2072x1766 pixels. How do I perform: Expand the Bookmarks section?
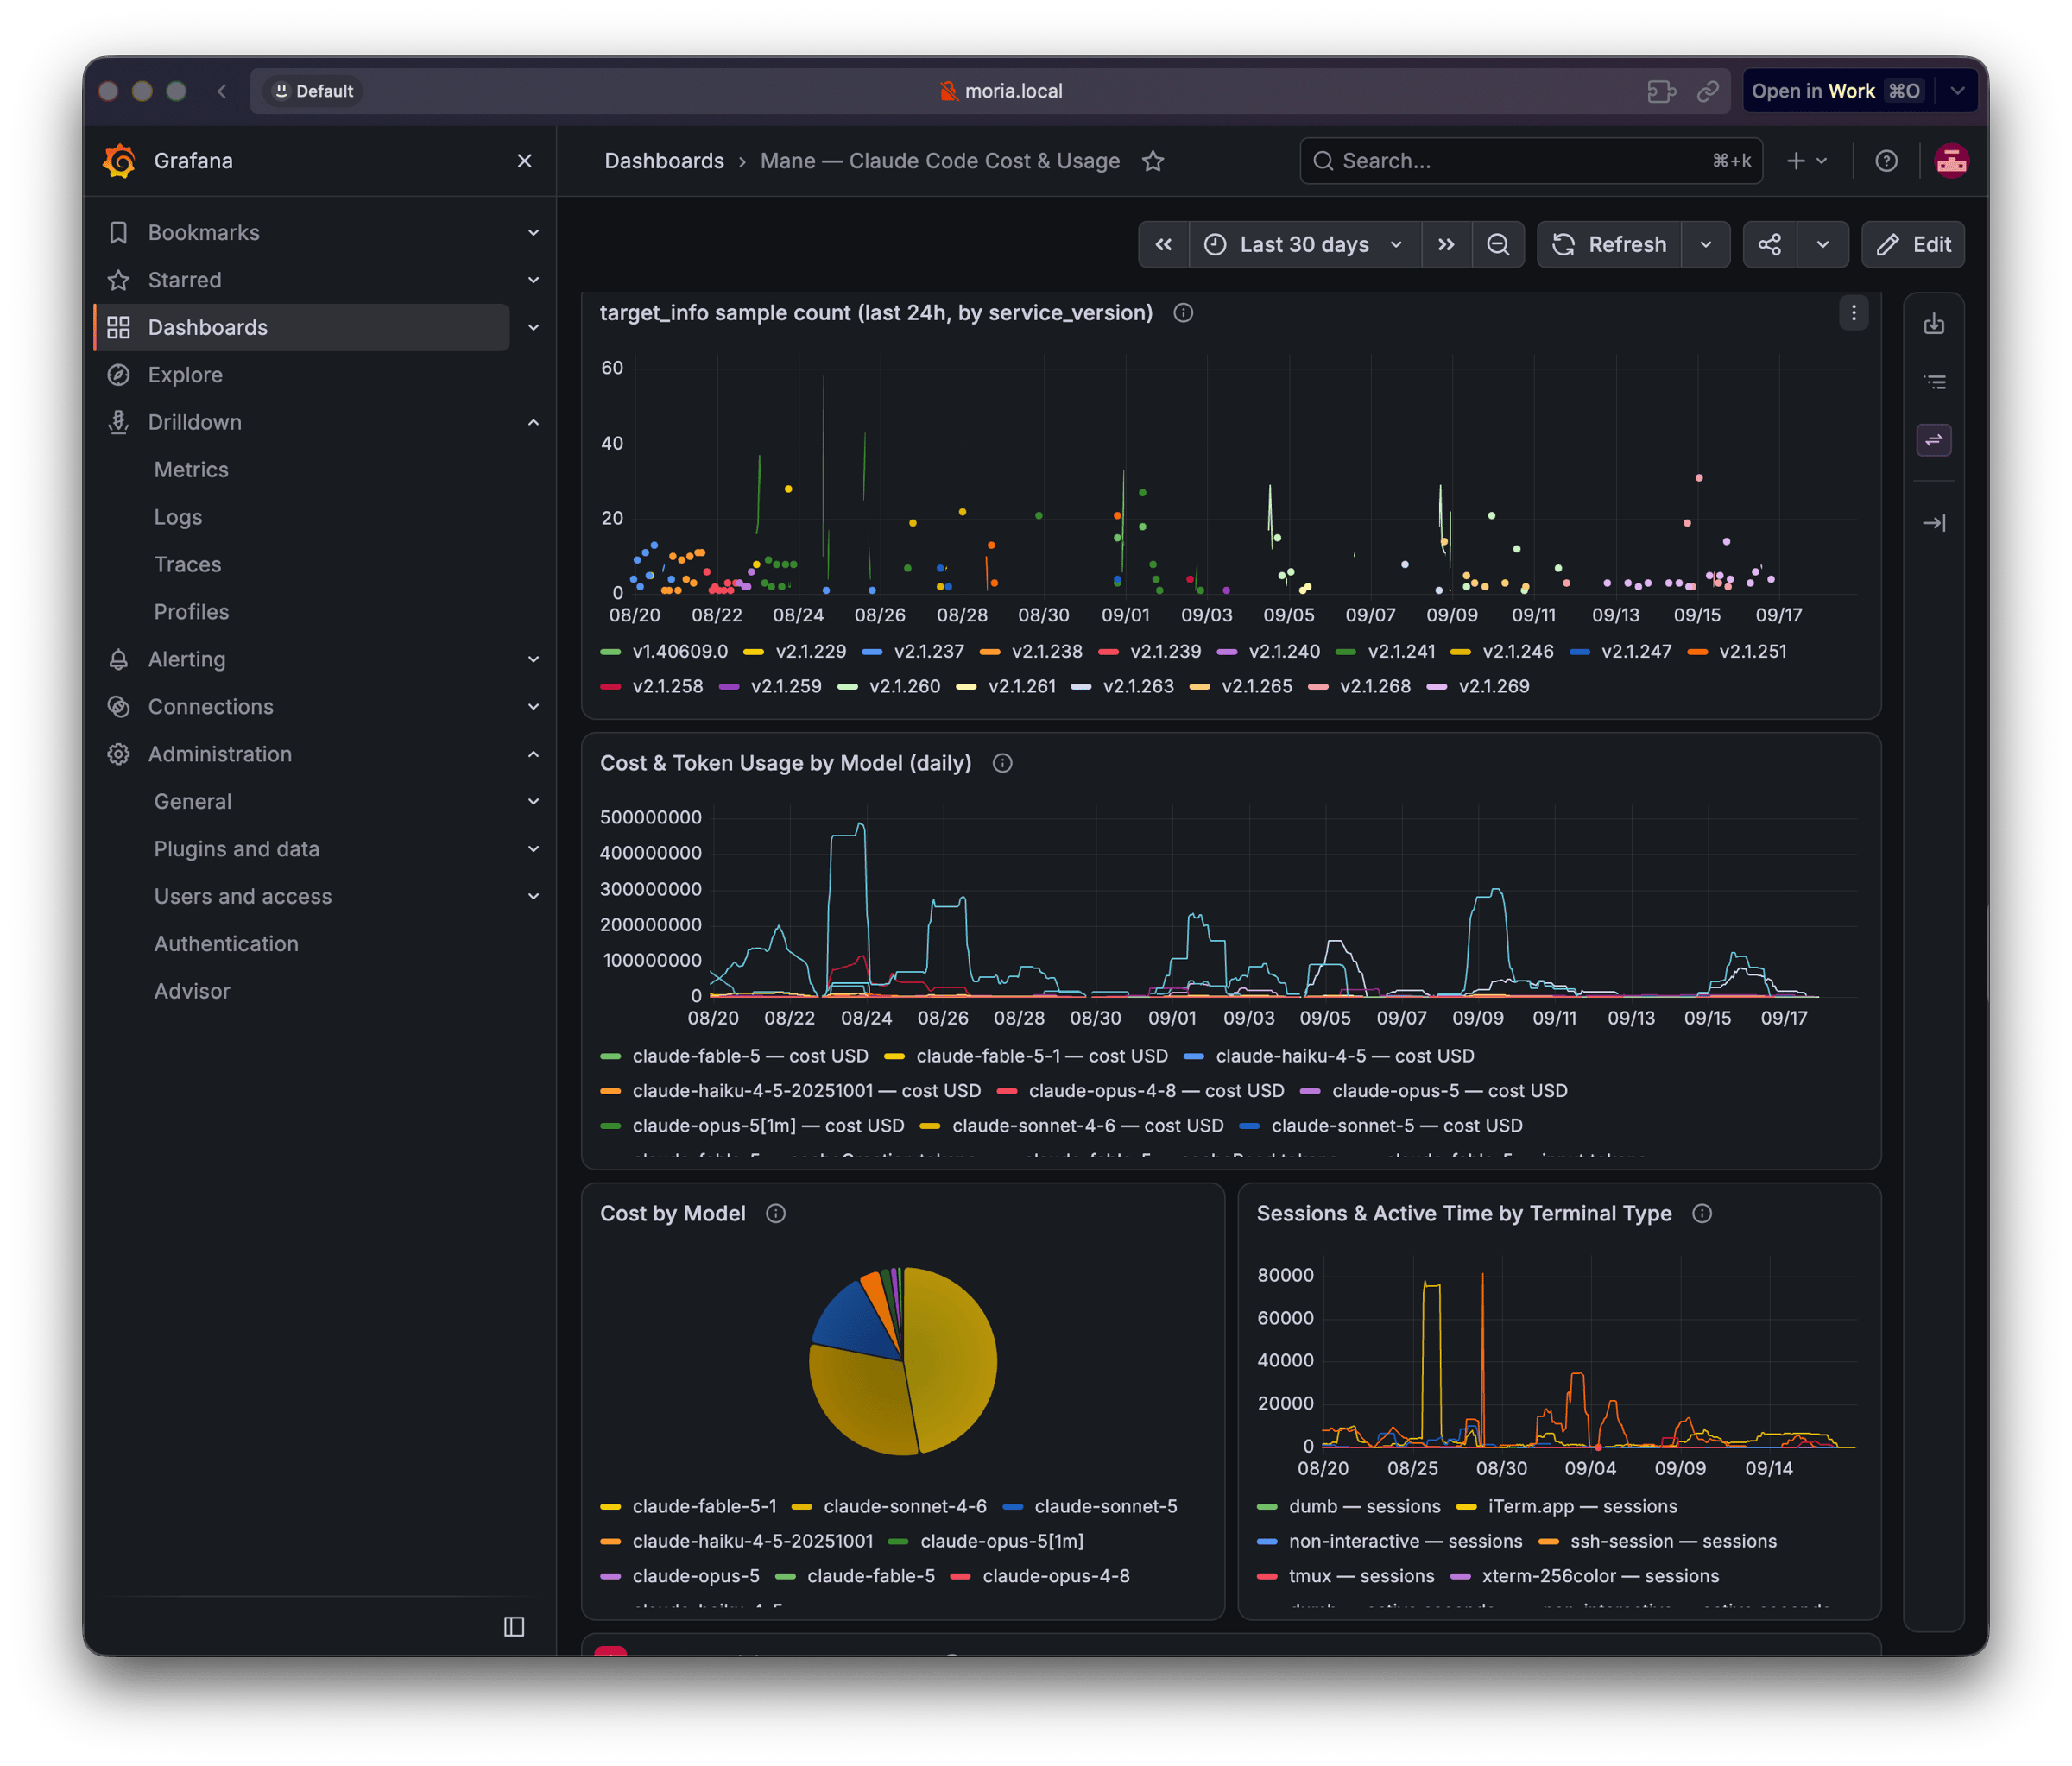tap(533, 233)
